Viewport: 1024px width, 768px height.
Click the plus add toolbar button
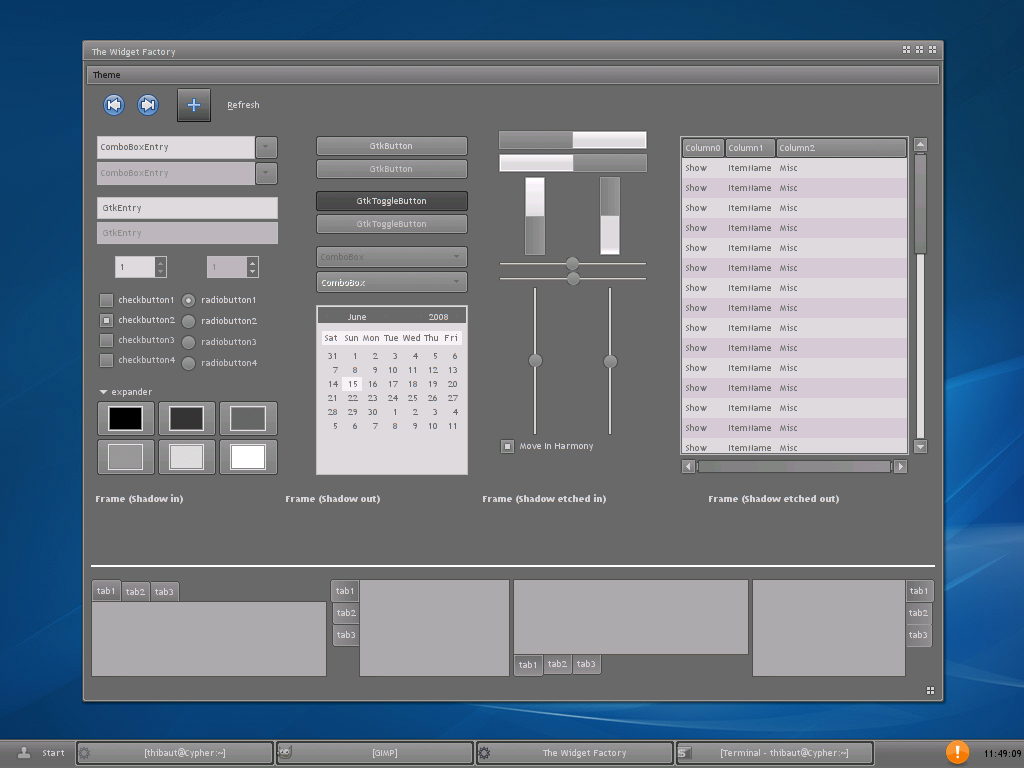[194, 104]
